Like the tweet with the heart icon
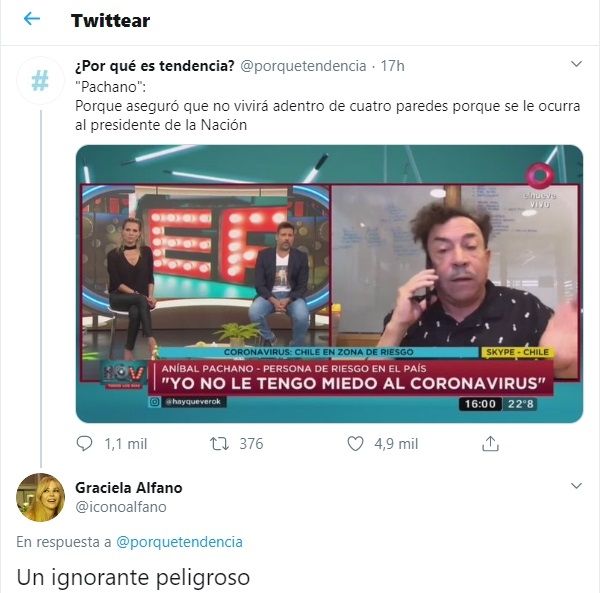611x593 pixels. tap(355, 443)
